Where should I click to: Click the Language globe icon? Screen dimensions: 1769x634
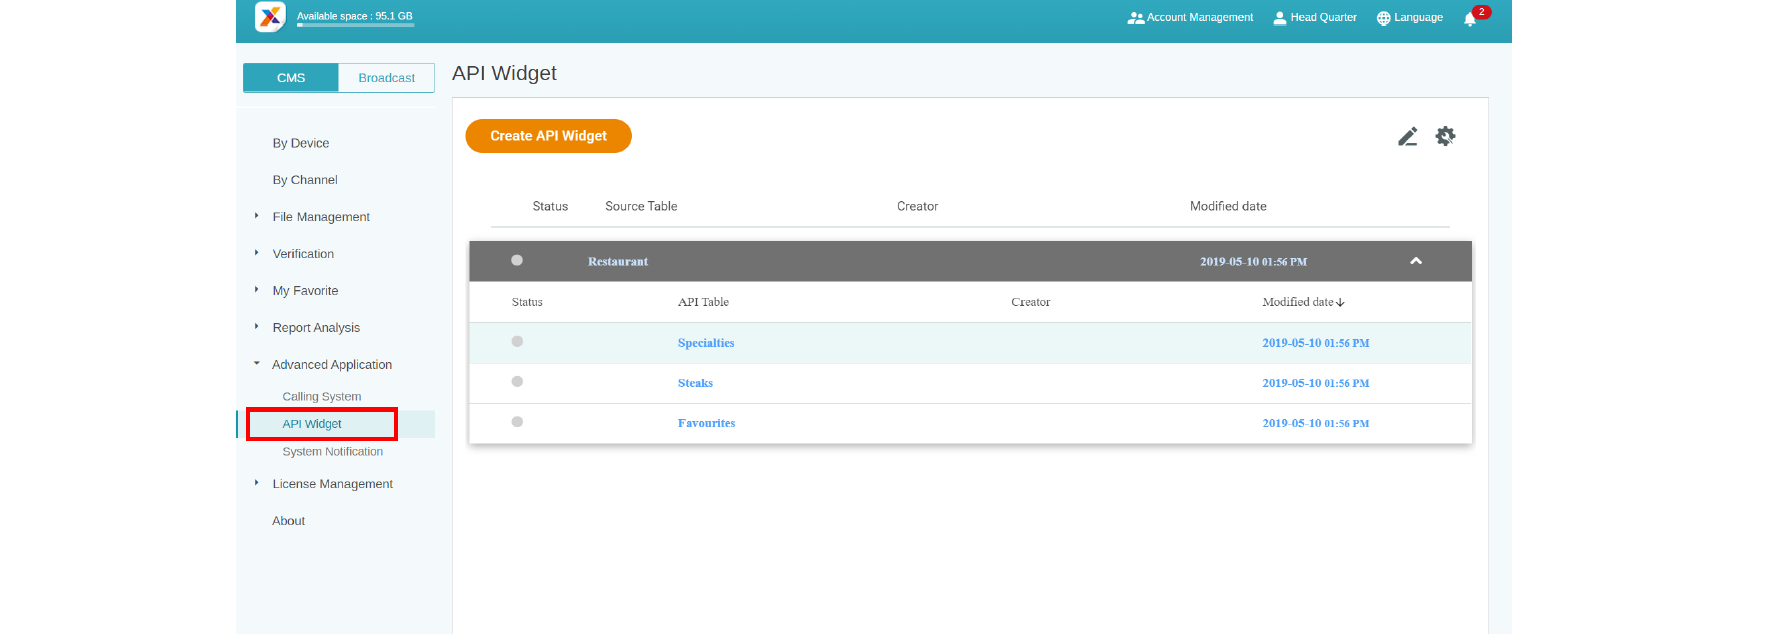(1384, 18)
